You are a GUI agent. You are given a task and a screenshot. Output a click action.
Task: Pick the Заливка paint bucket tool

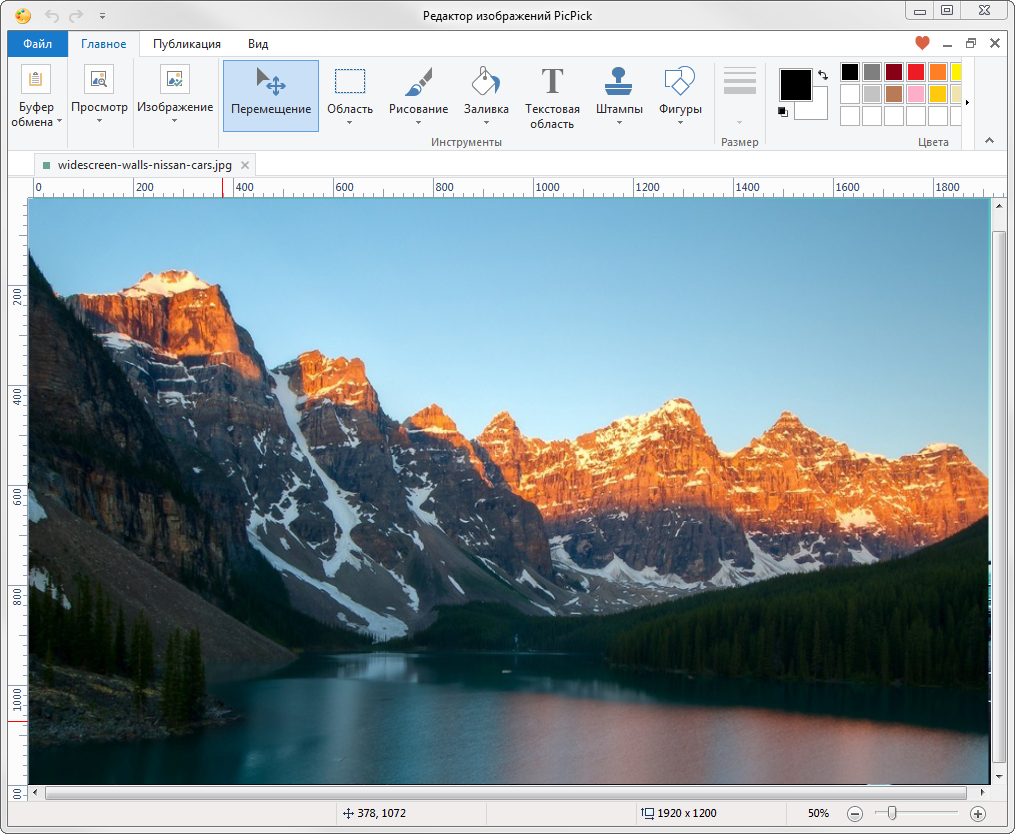click(486, 95)
